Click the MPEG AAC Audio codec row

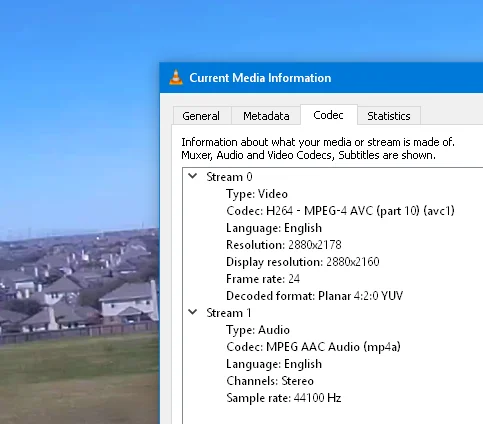[313, 347]
